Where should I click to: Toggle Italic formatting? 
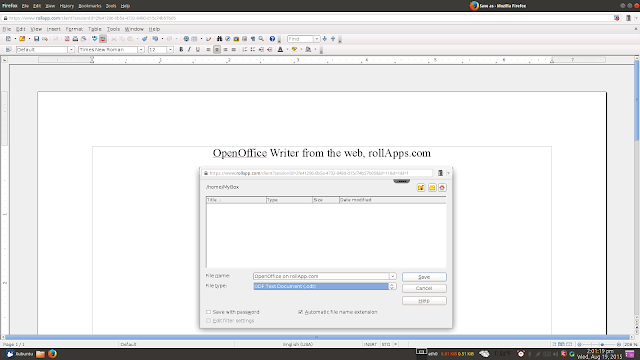coord(189,49)
